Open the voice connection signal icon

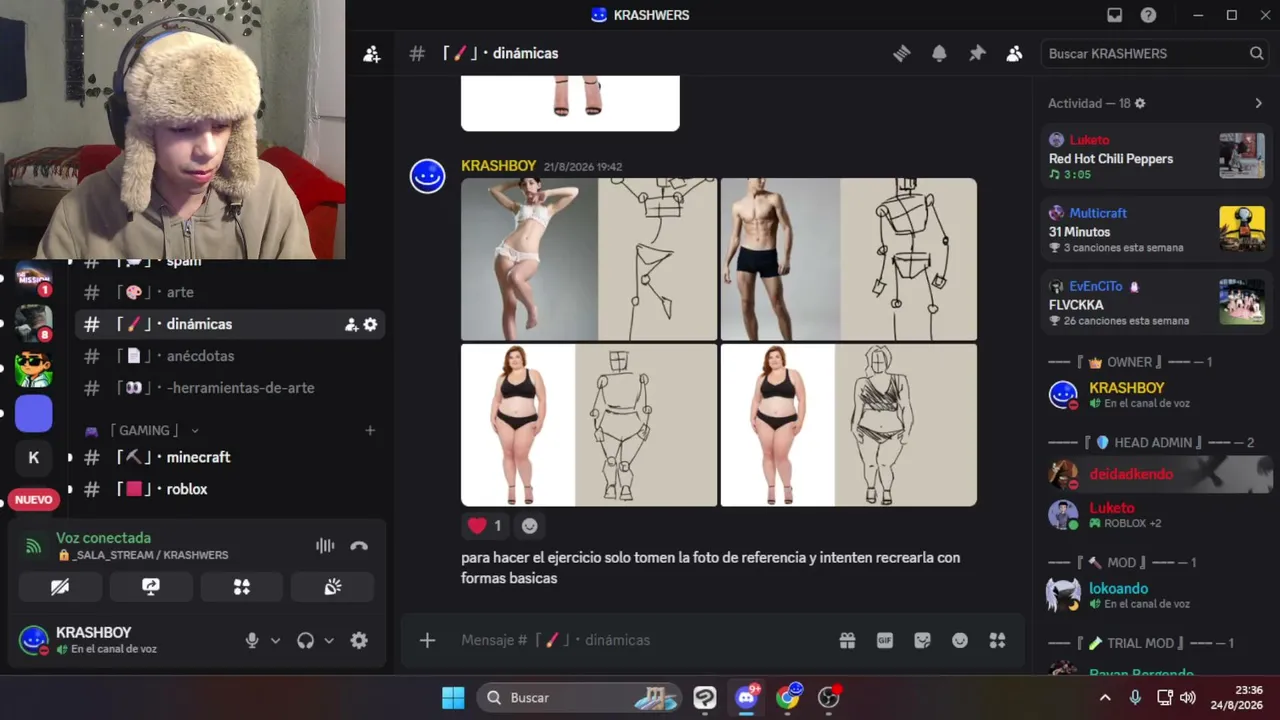[x=34, y=546]
